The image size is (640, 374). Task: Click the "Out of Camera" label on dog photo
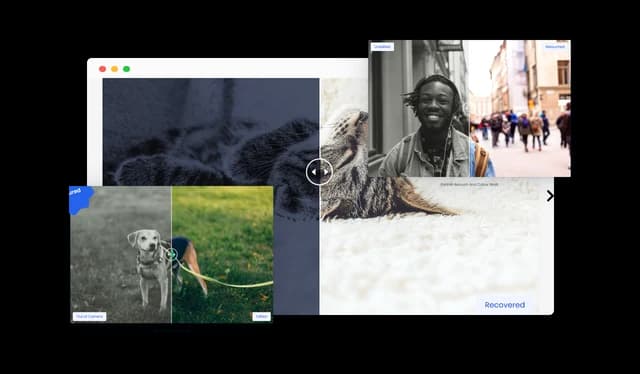89,316
